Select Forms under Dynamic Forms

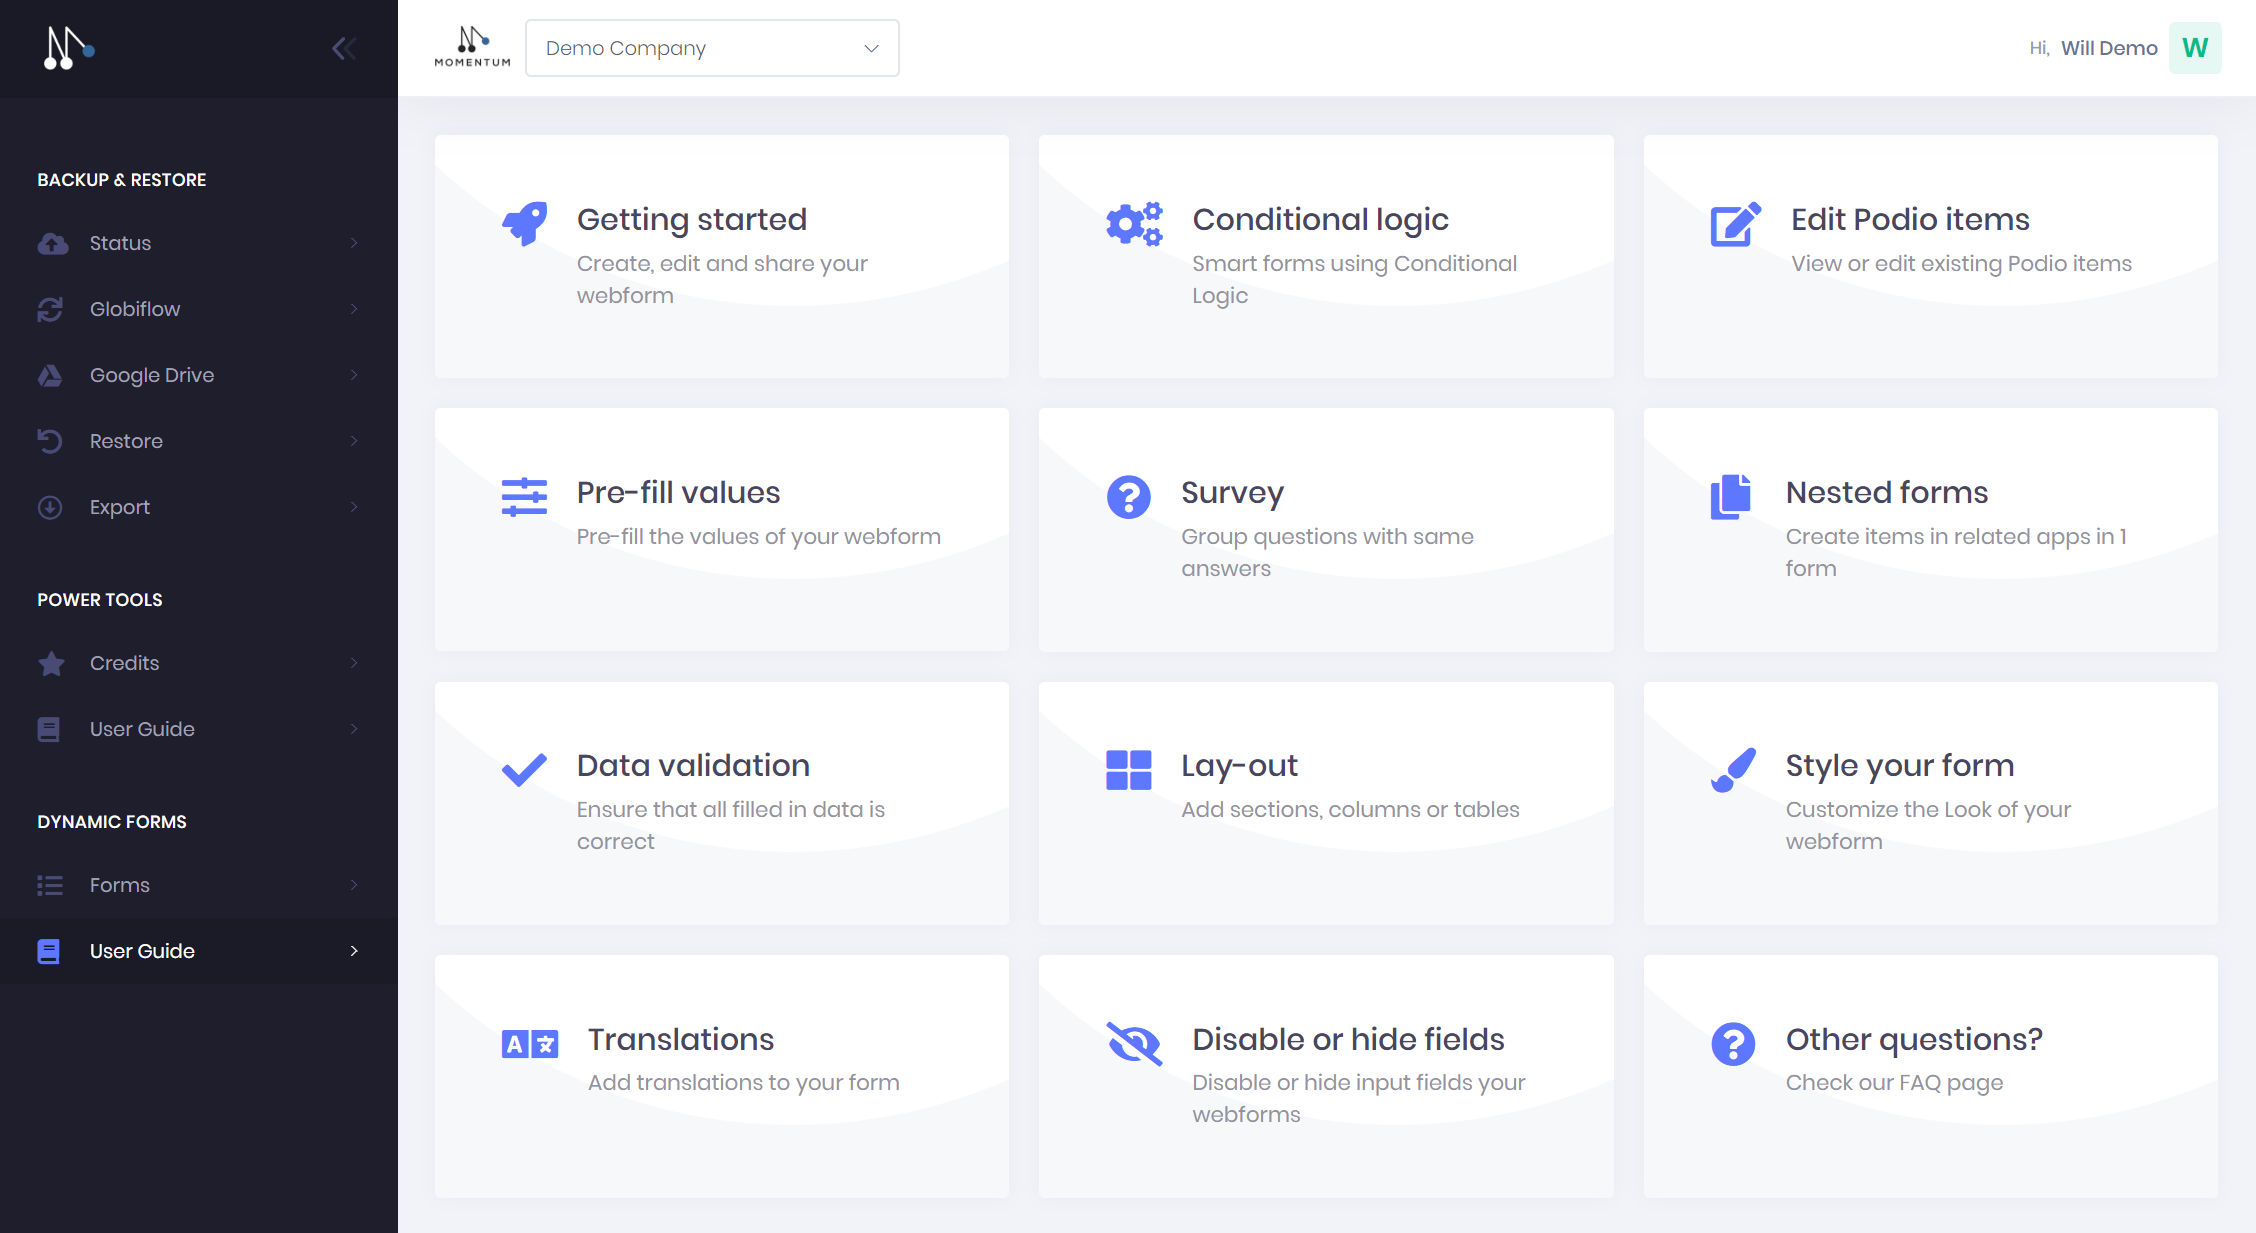pyautogui.click(x=119, y=885)
